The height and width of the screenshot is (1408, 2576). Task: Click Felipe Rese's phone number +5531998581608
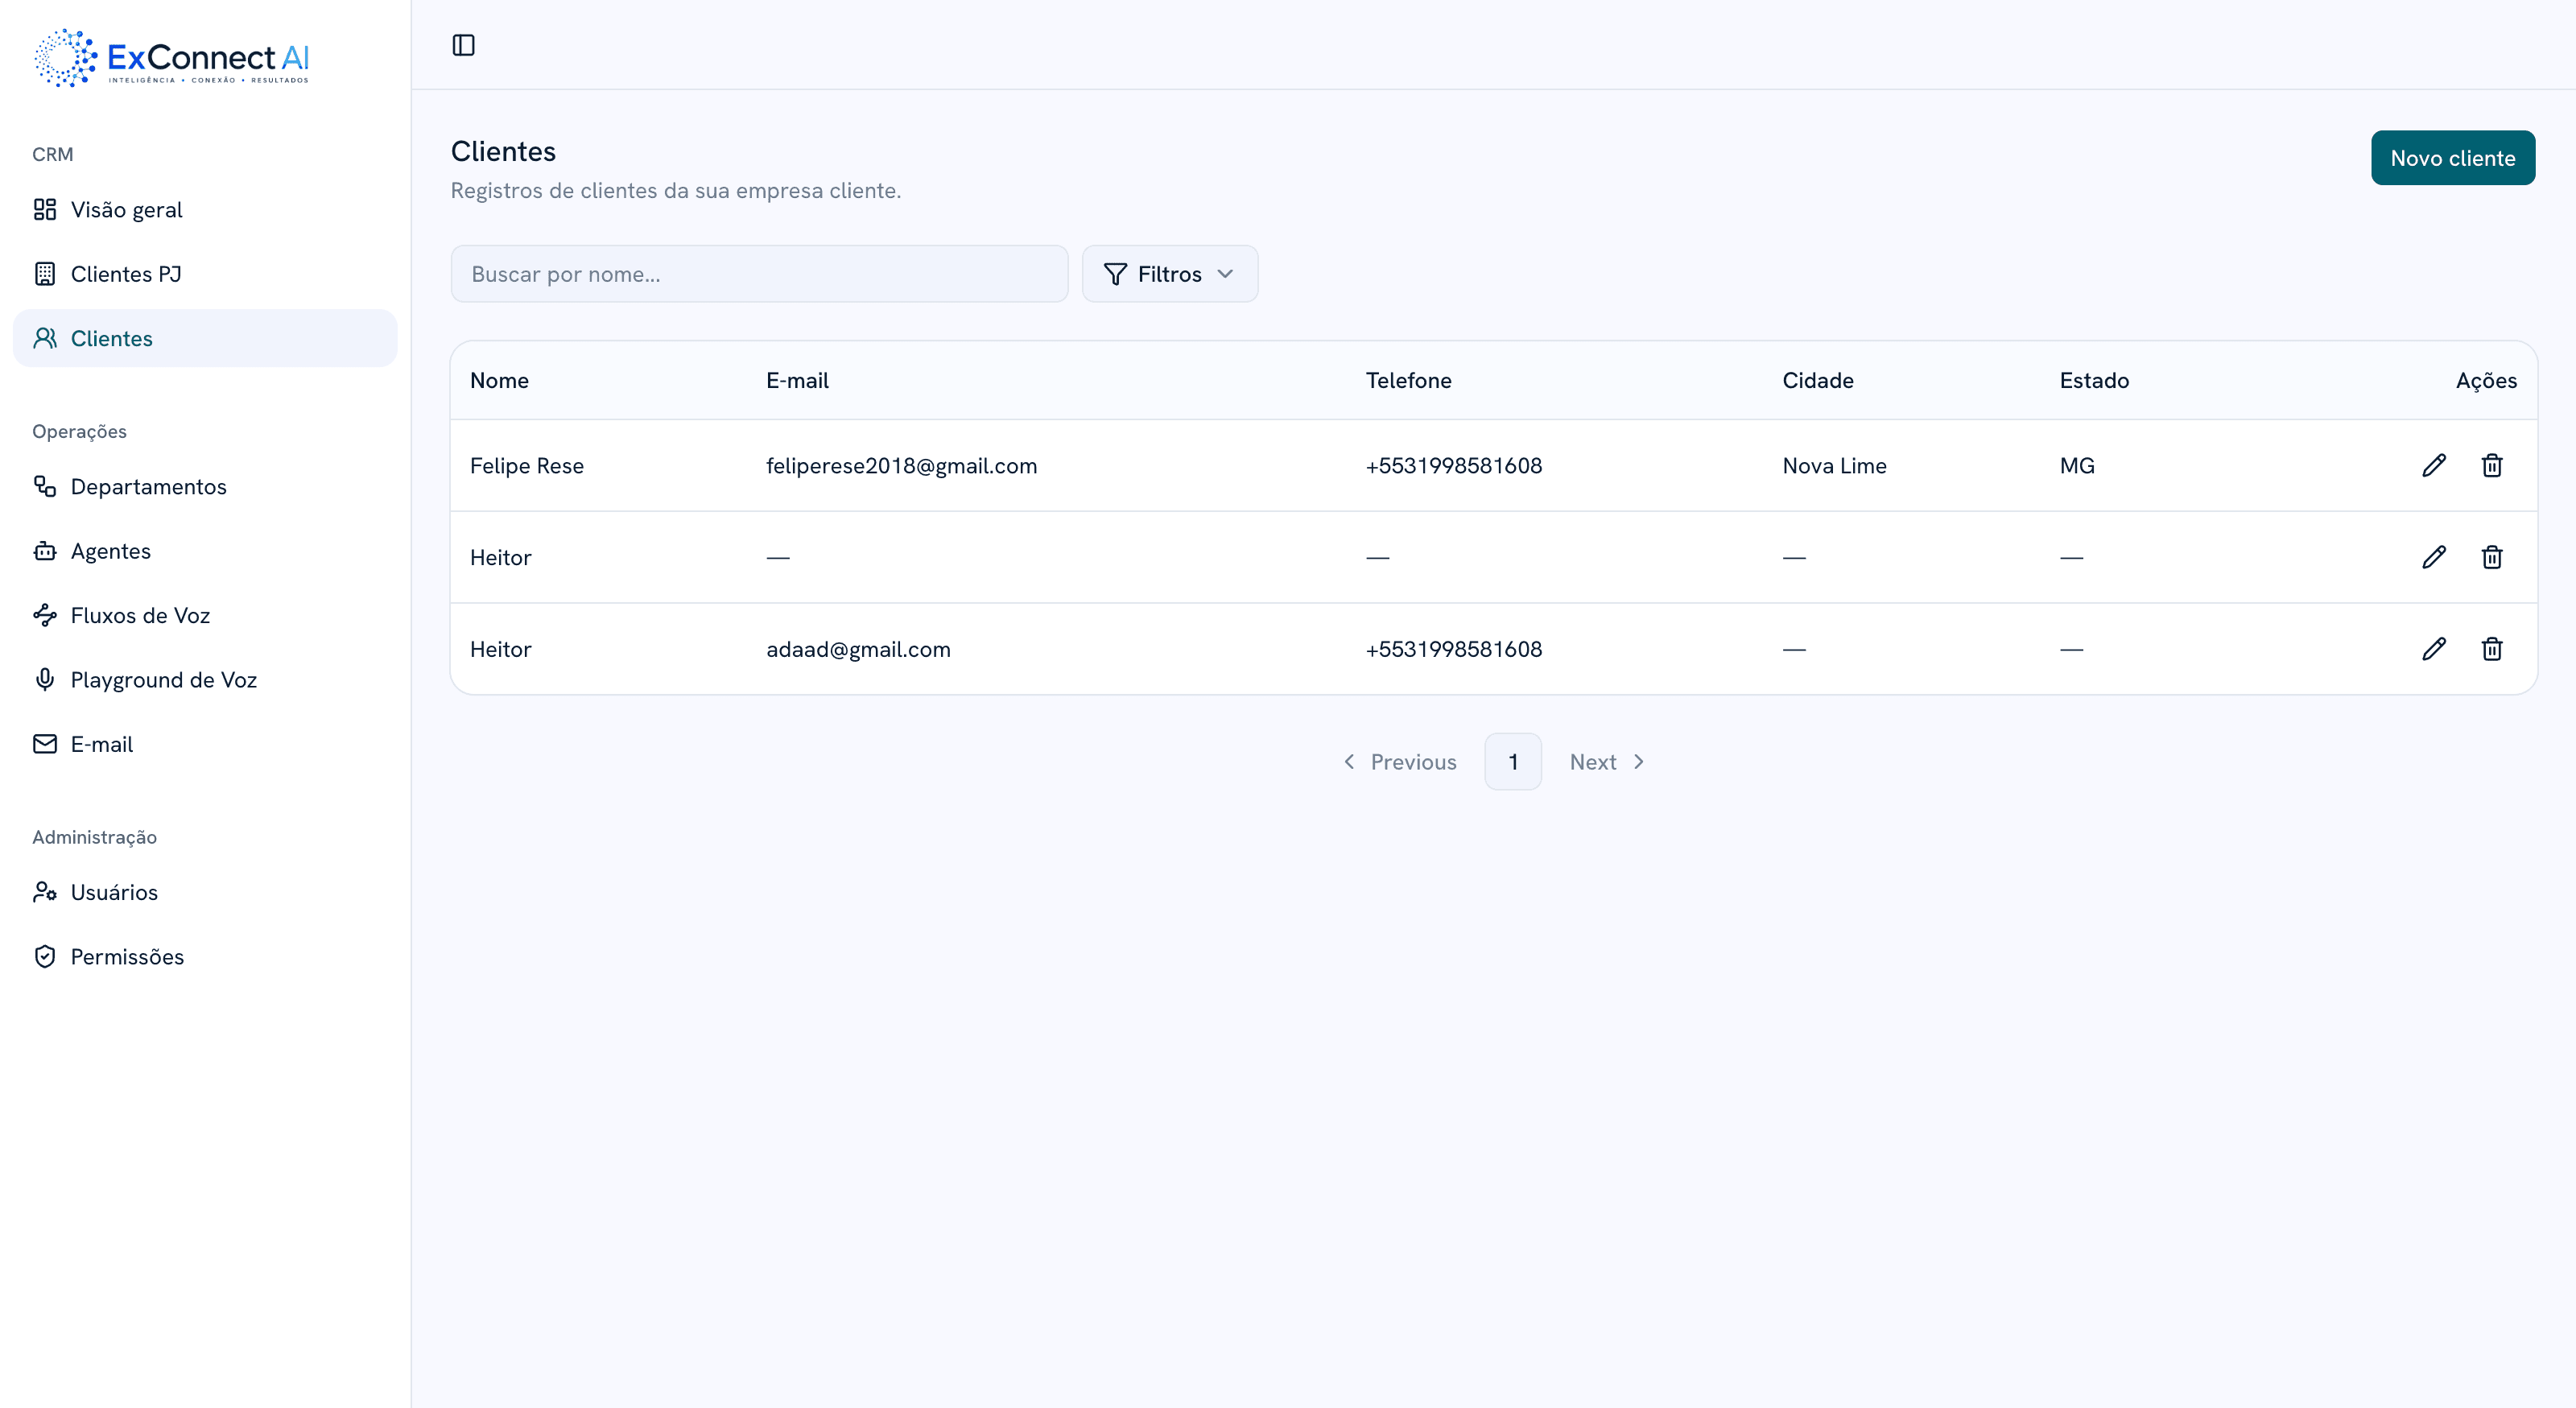click(x=1454, y=466)
